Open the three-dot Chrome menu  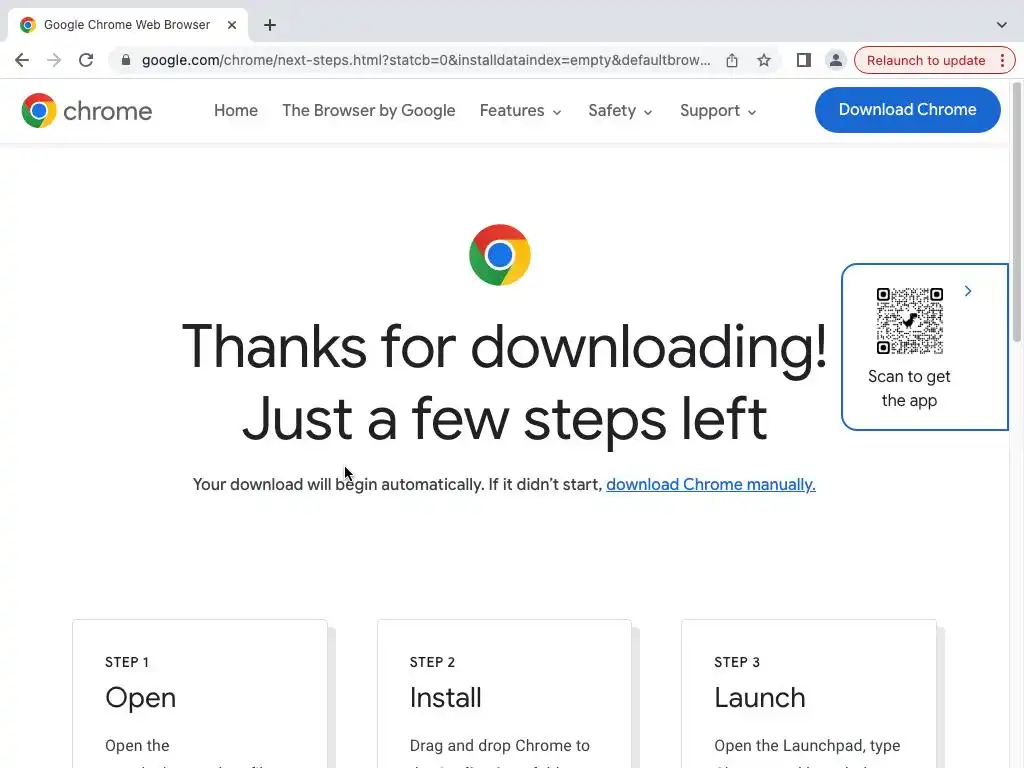coord(1002,60)
